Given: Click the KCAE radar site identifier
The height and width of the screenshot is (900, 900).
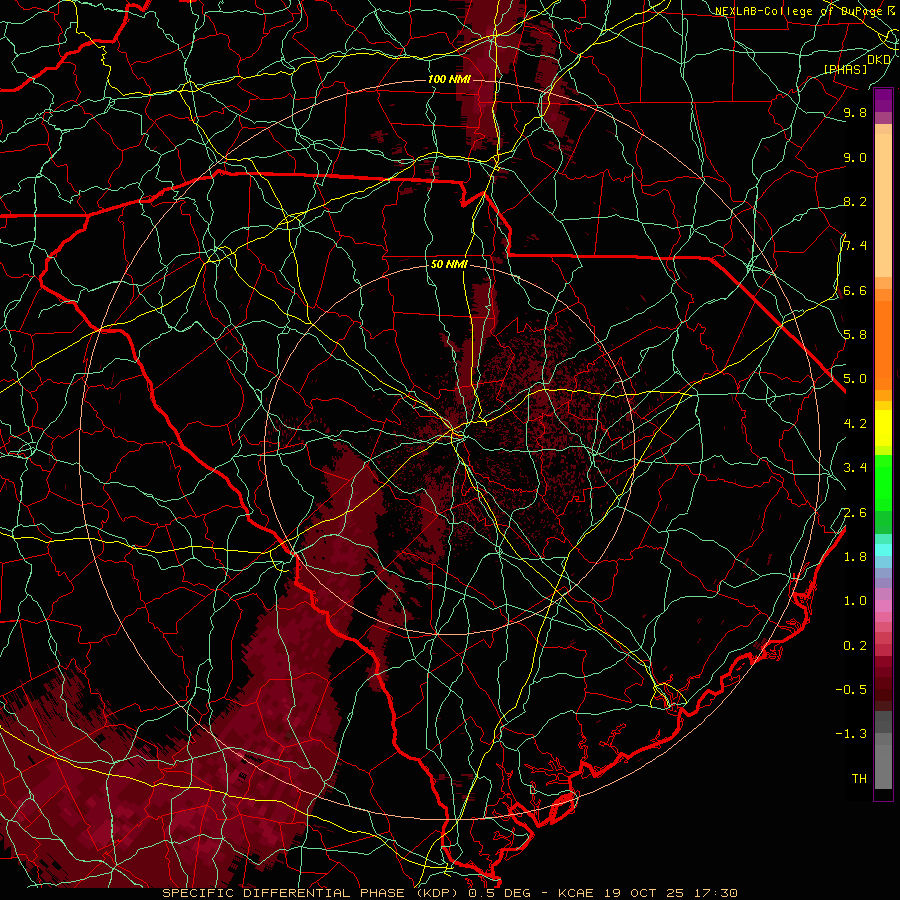Looking at the screenshot, I should pyautogui.click(x=575, y=893).
